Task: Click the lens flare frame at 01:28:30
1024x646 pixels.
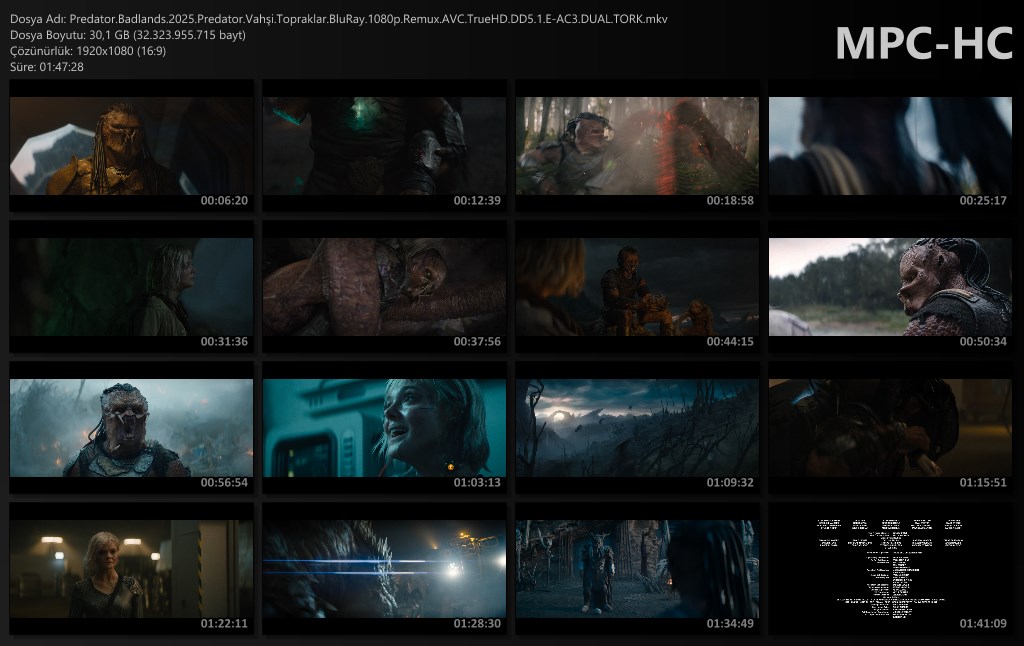Action: tap(384, 569)
